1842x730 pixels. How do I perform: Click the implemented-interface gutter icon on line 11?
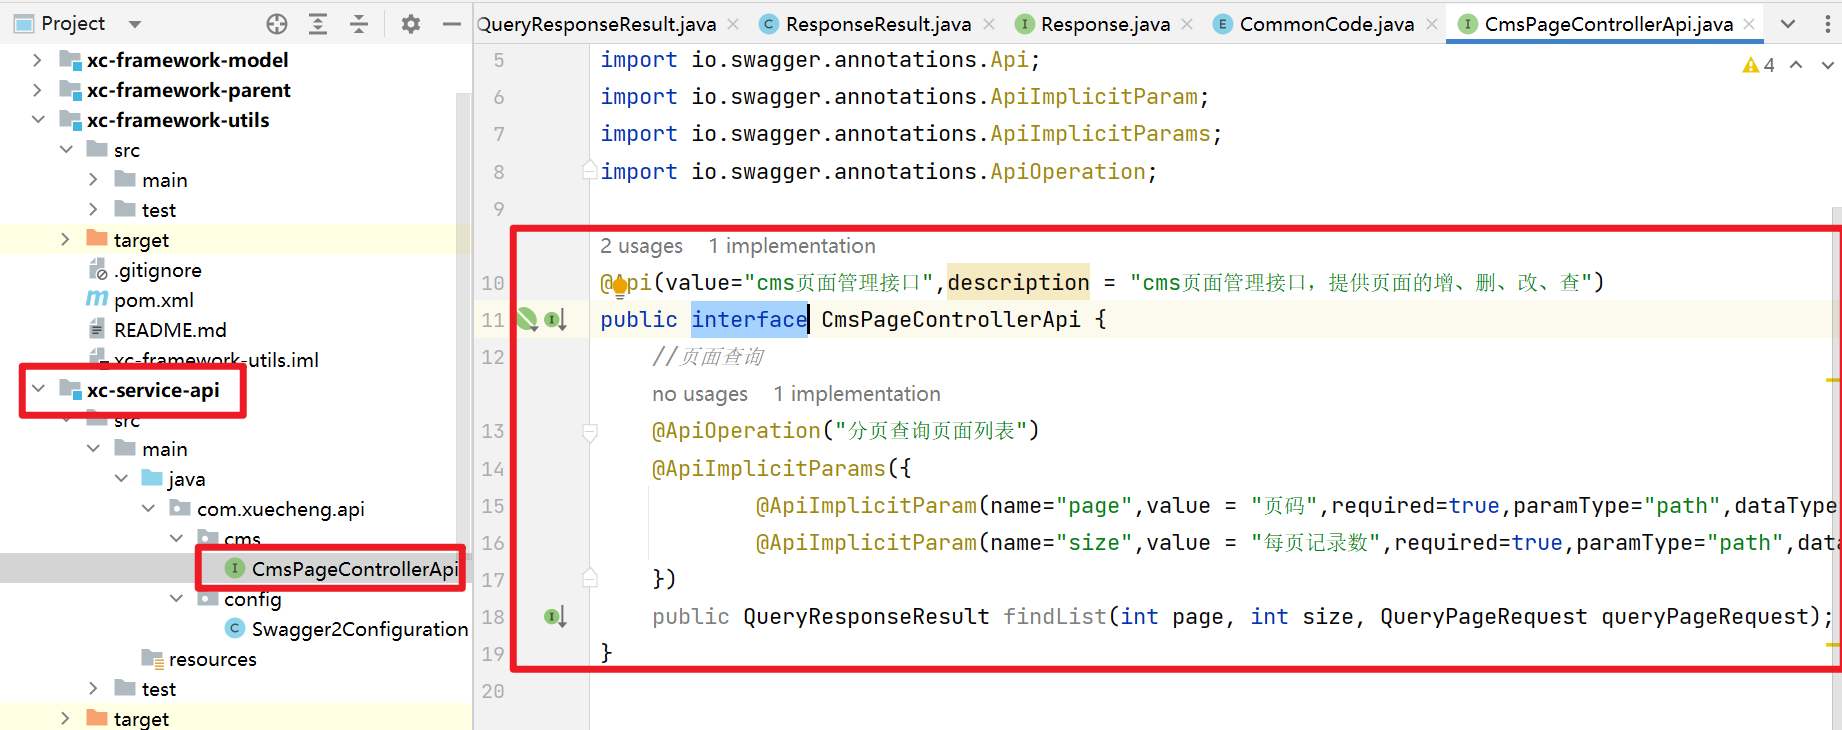coord(555,320)
